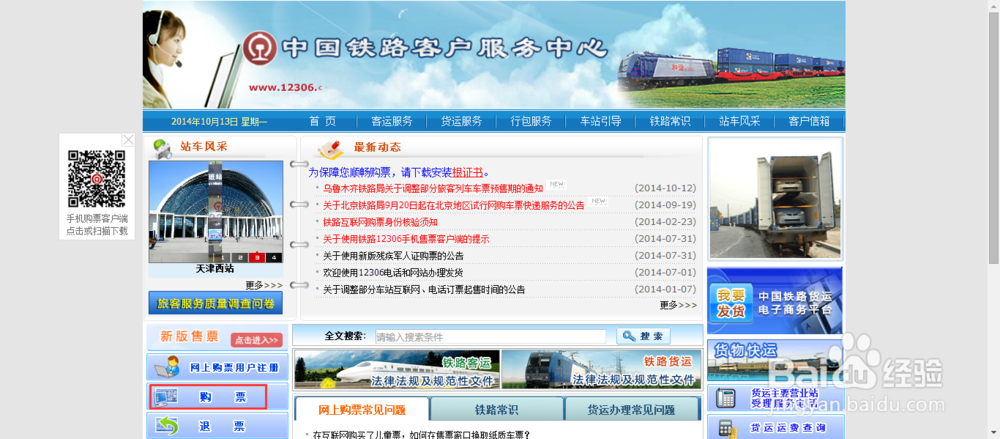Switch to 货运办理常见问题 tab
1000x439 pixels.
click(631, 410)
